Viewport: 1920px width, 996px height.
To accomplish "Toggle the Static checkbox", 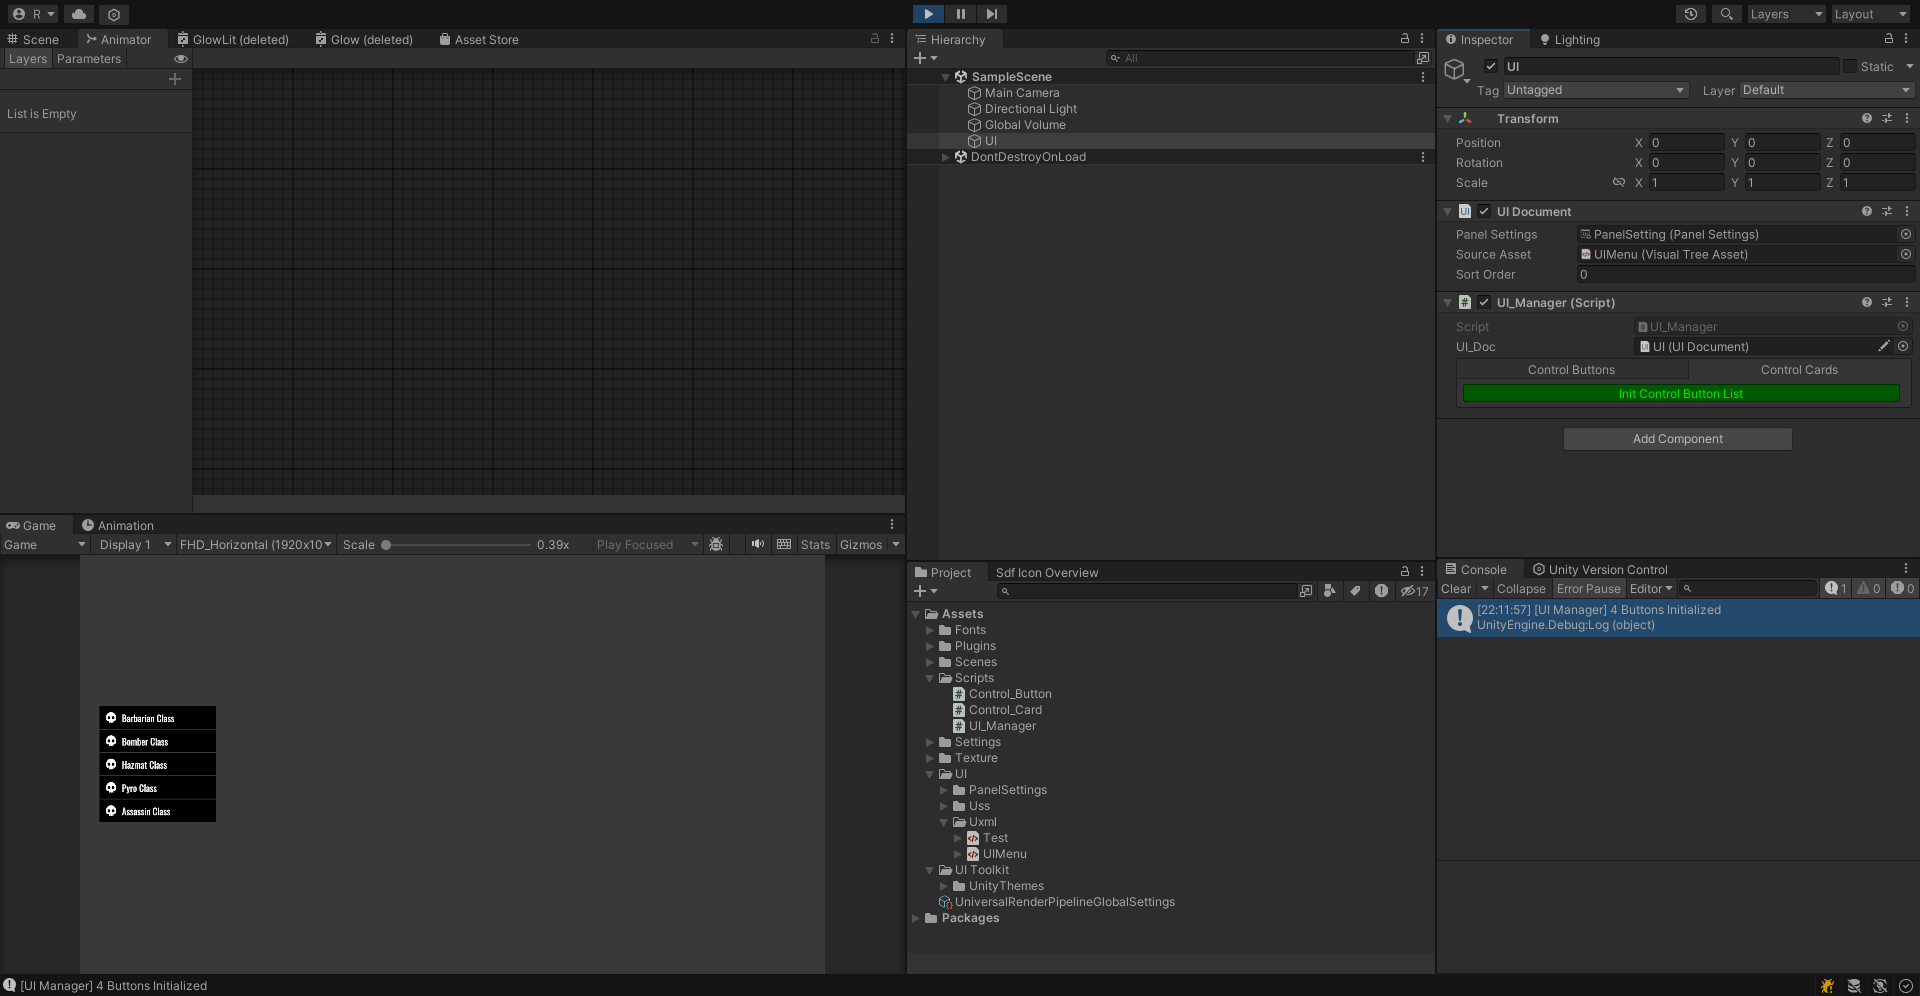I will 1850,67.
